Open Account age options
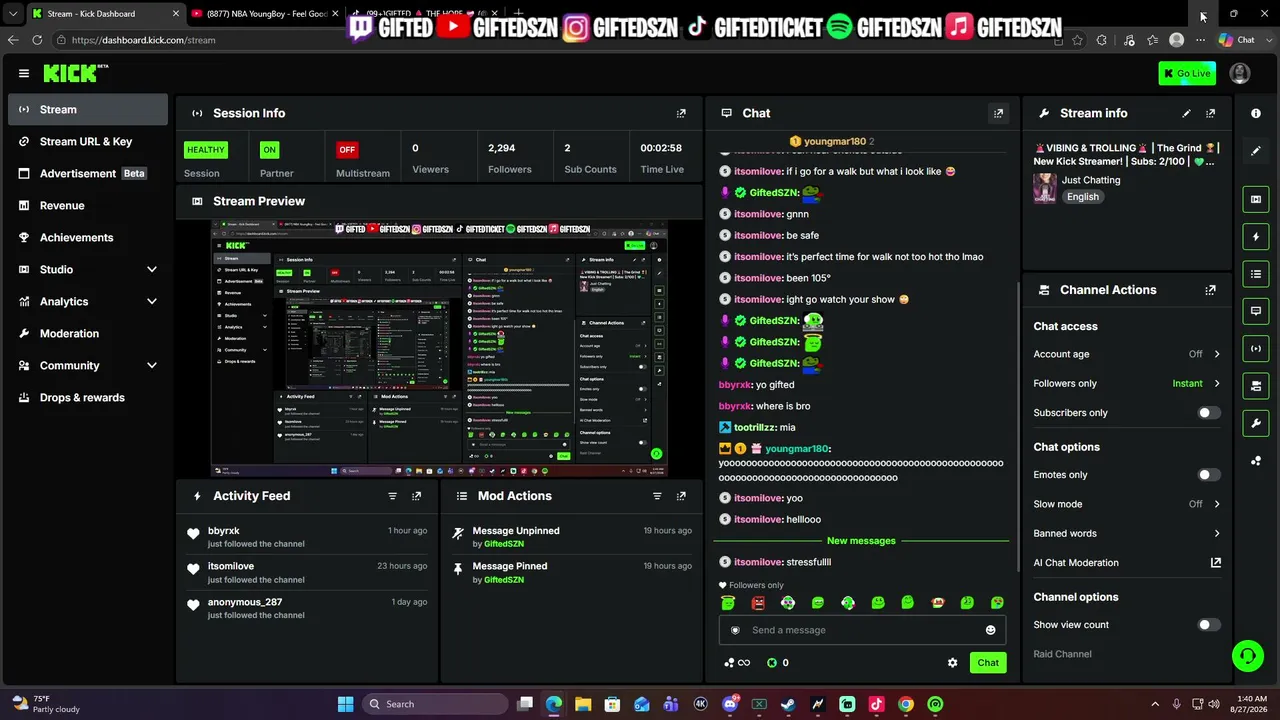1280x720 pixels. [x=1127, y=354]
